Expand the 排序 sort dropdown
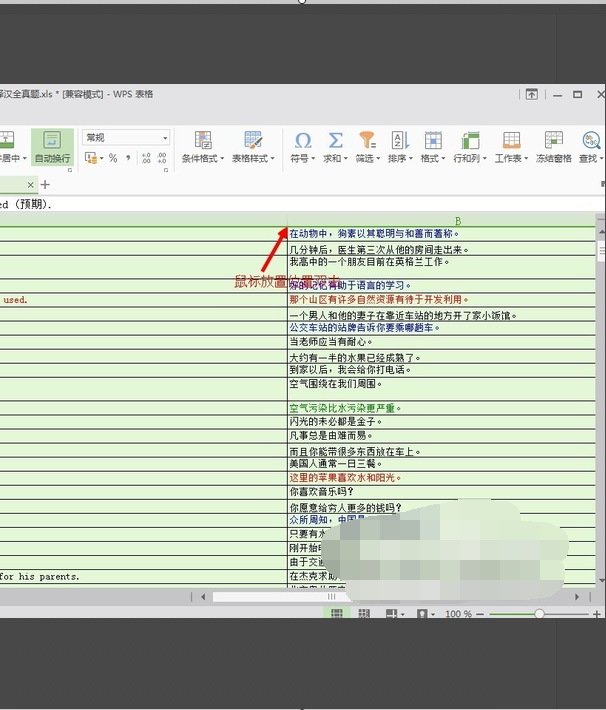Screen dimensions: 606x710 [x=410, y=158]
